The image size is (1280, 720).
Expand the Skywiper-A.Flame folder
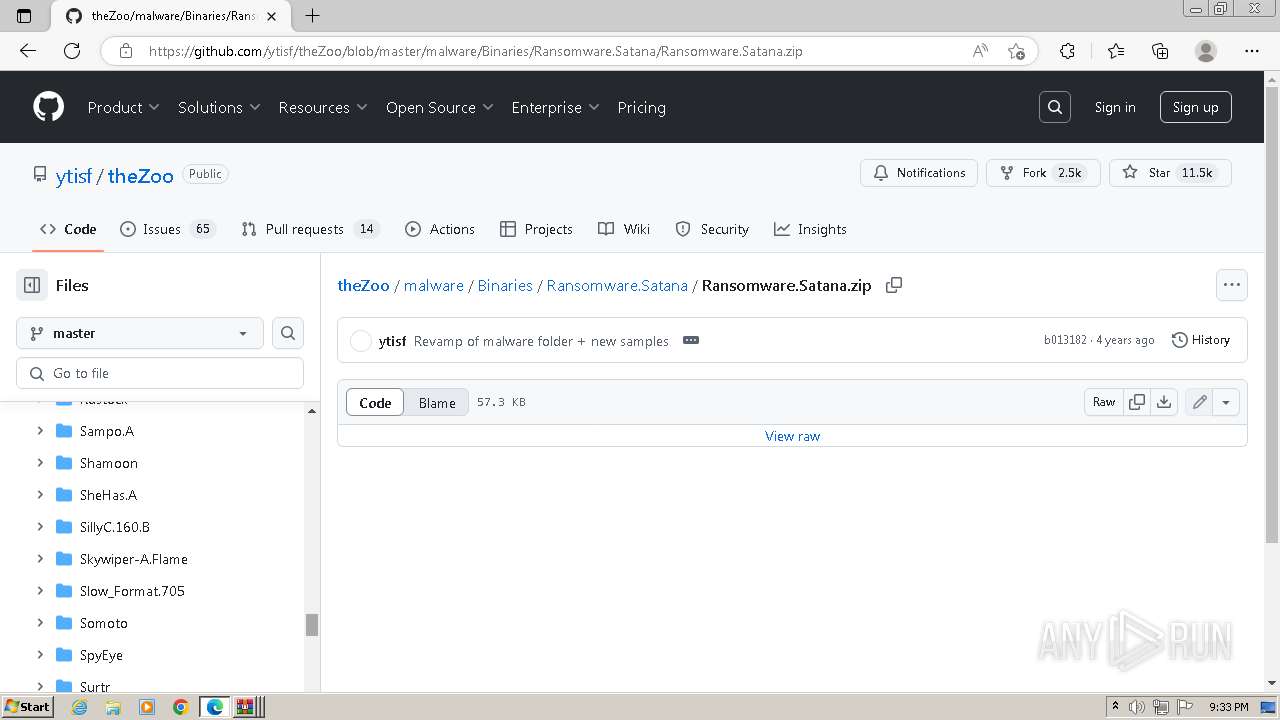[x=40, y=559]
